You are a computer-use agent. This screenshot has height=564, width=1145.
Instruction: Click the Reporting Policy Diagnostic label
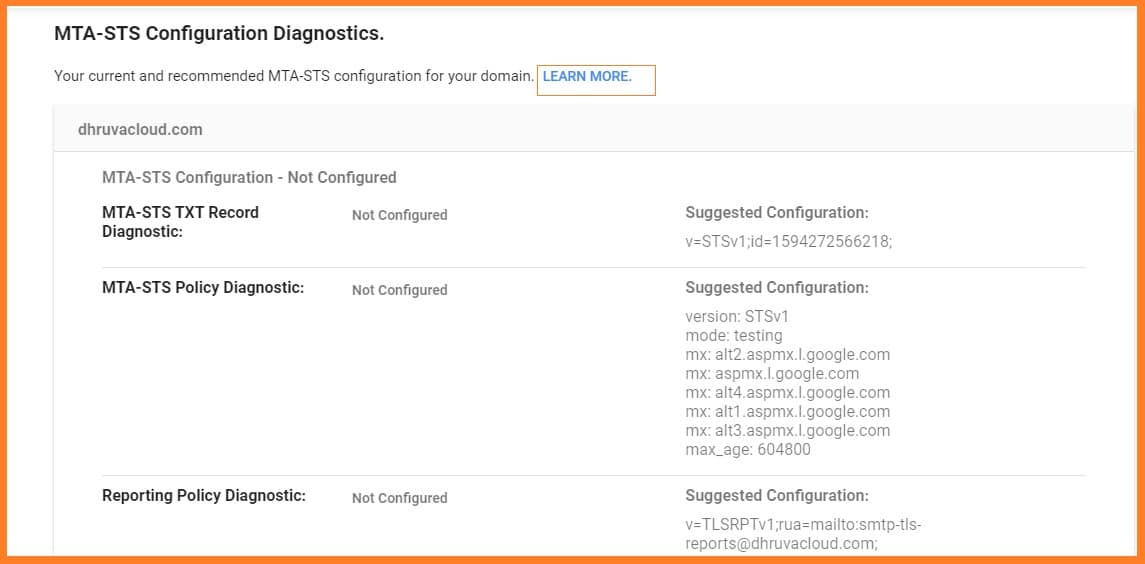coord(204,496)
